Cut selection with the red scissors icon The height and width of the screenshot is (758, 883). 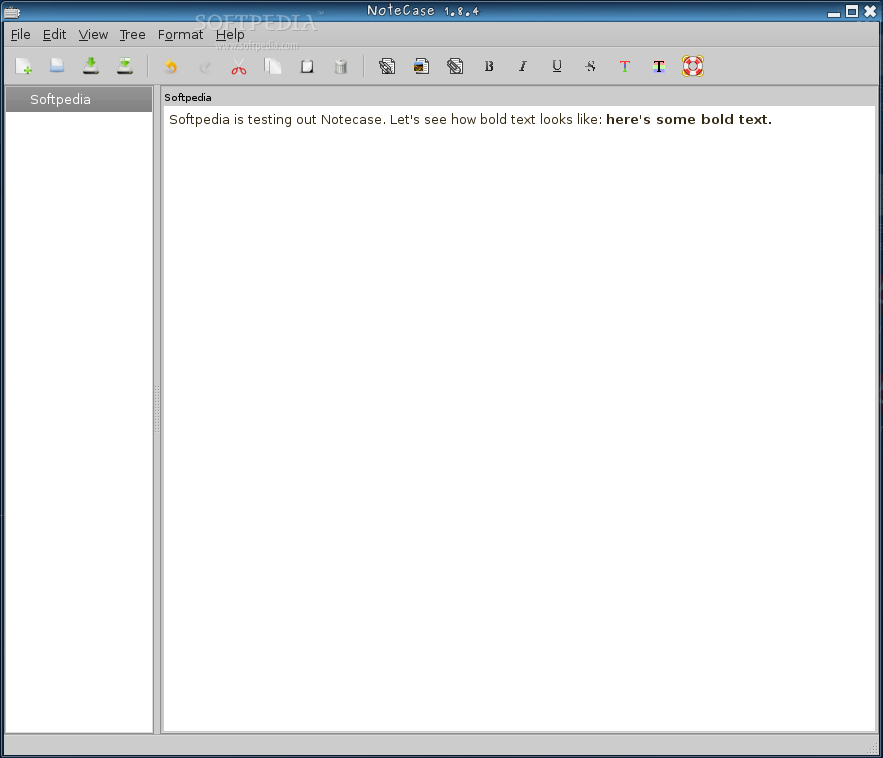[239, 66]
